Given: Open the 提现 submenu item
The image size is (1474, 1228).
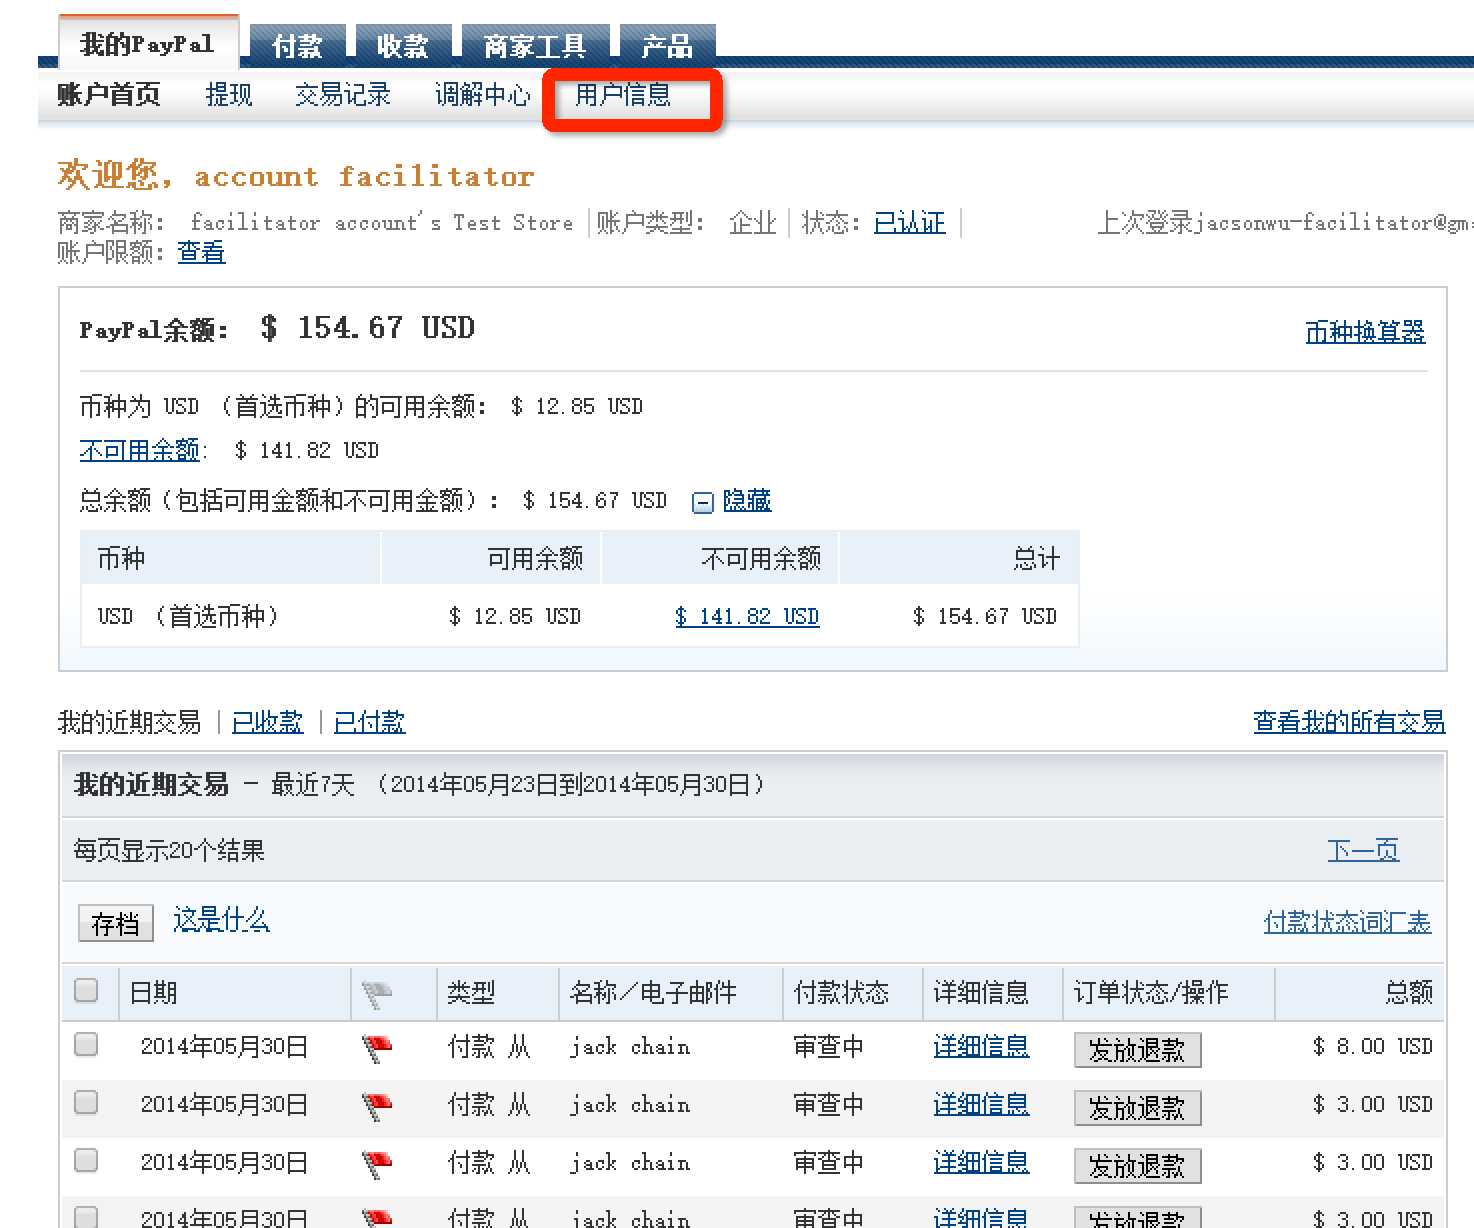Looking at the screenshot, I should point(229,95).
